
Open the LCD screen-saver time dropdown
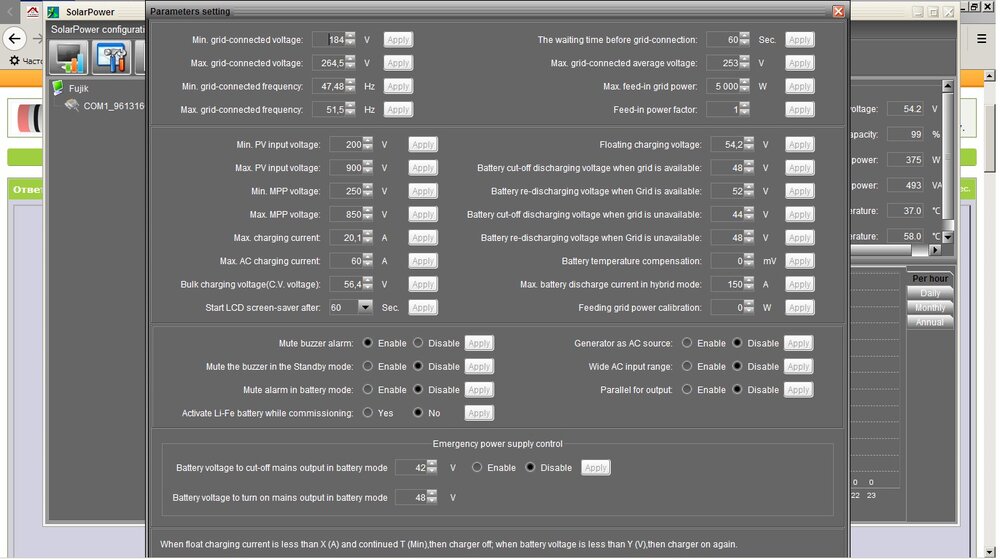(x=365, y=308)
